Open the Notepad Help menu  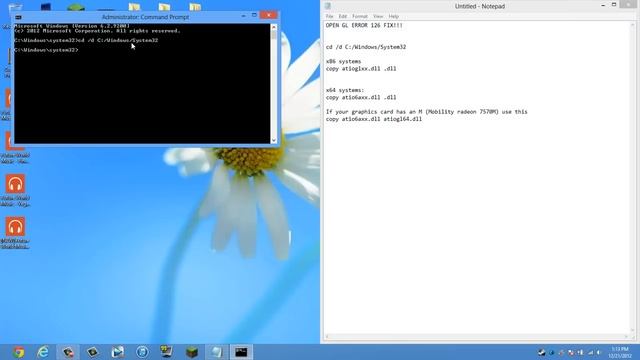click(393, 16)
